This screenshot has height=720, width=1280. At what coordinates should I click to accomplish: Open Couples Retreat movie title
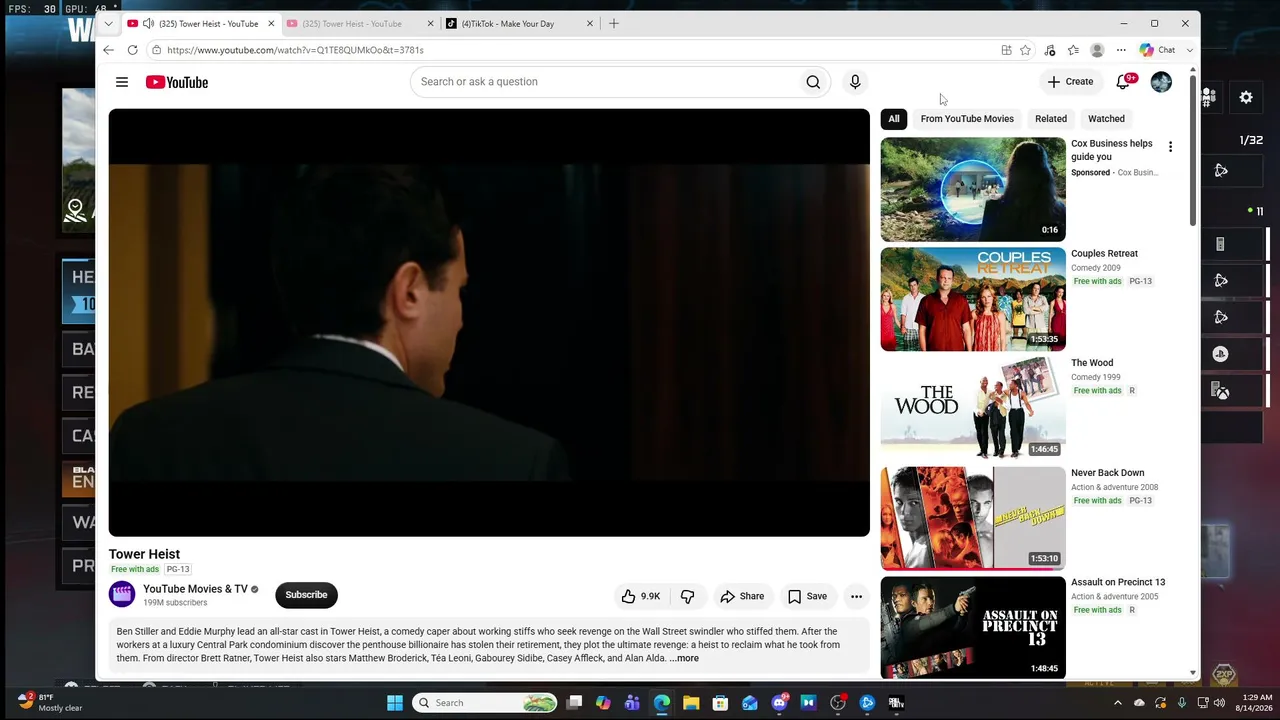(x=1104, y=254)
